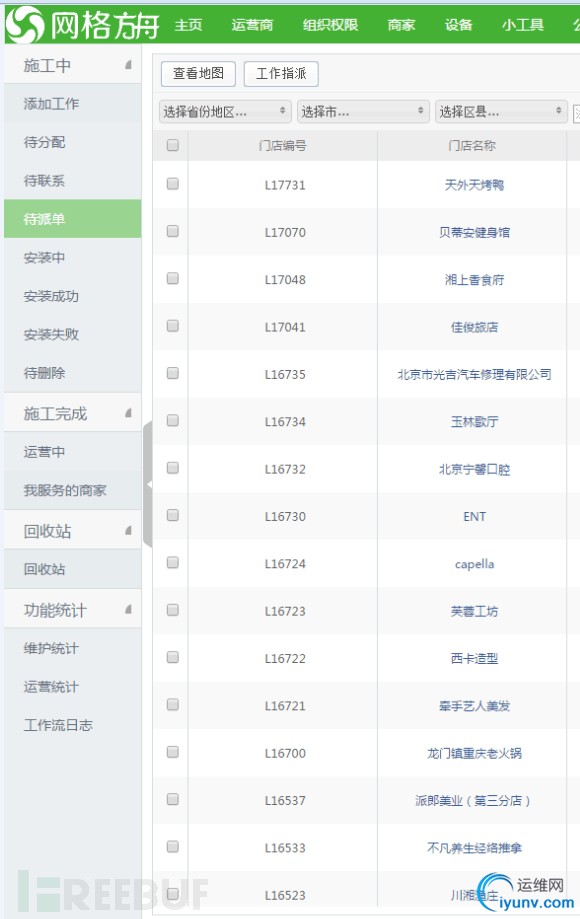Open the 选择市 dropdown
This screenshot has width=580, height=919.
(x=363, y=111)
